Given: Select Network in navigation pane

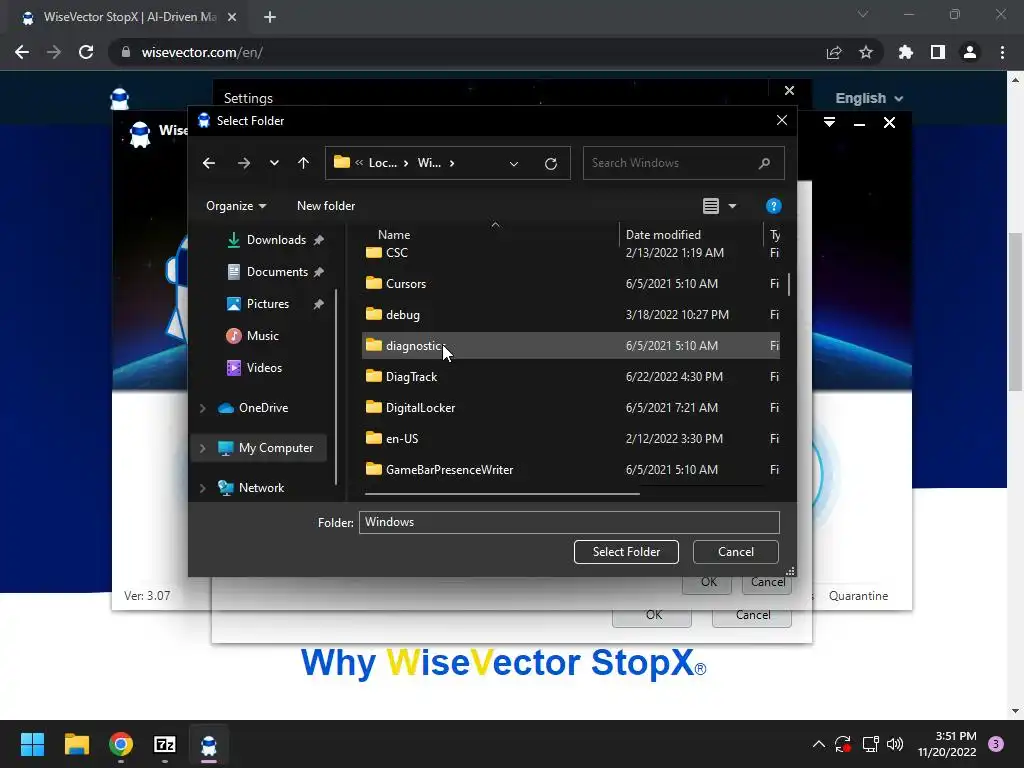Looking at the screenshot, I should pyautogui.click(x=261, y=488).
